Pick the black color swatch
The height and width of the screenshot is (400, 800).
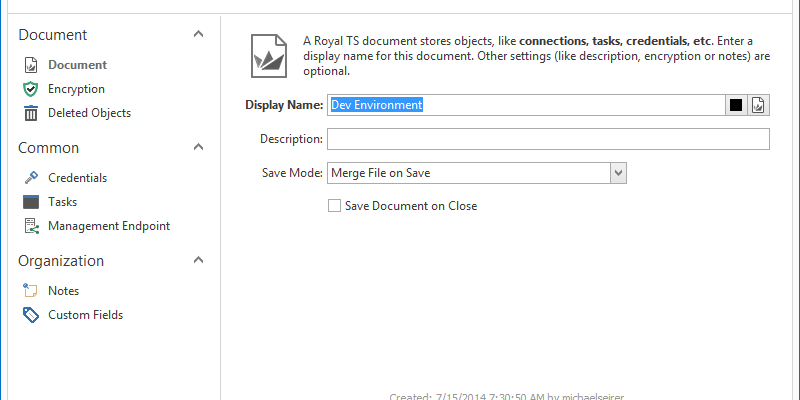[x=736, y=105]
